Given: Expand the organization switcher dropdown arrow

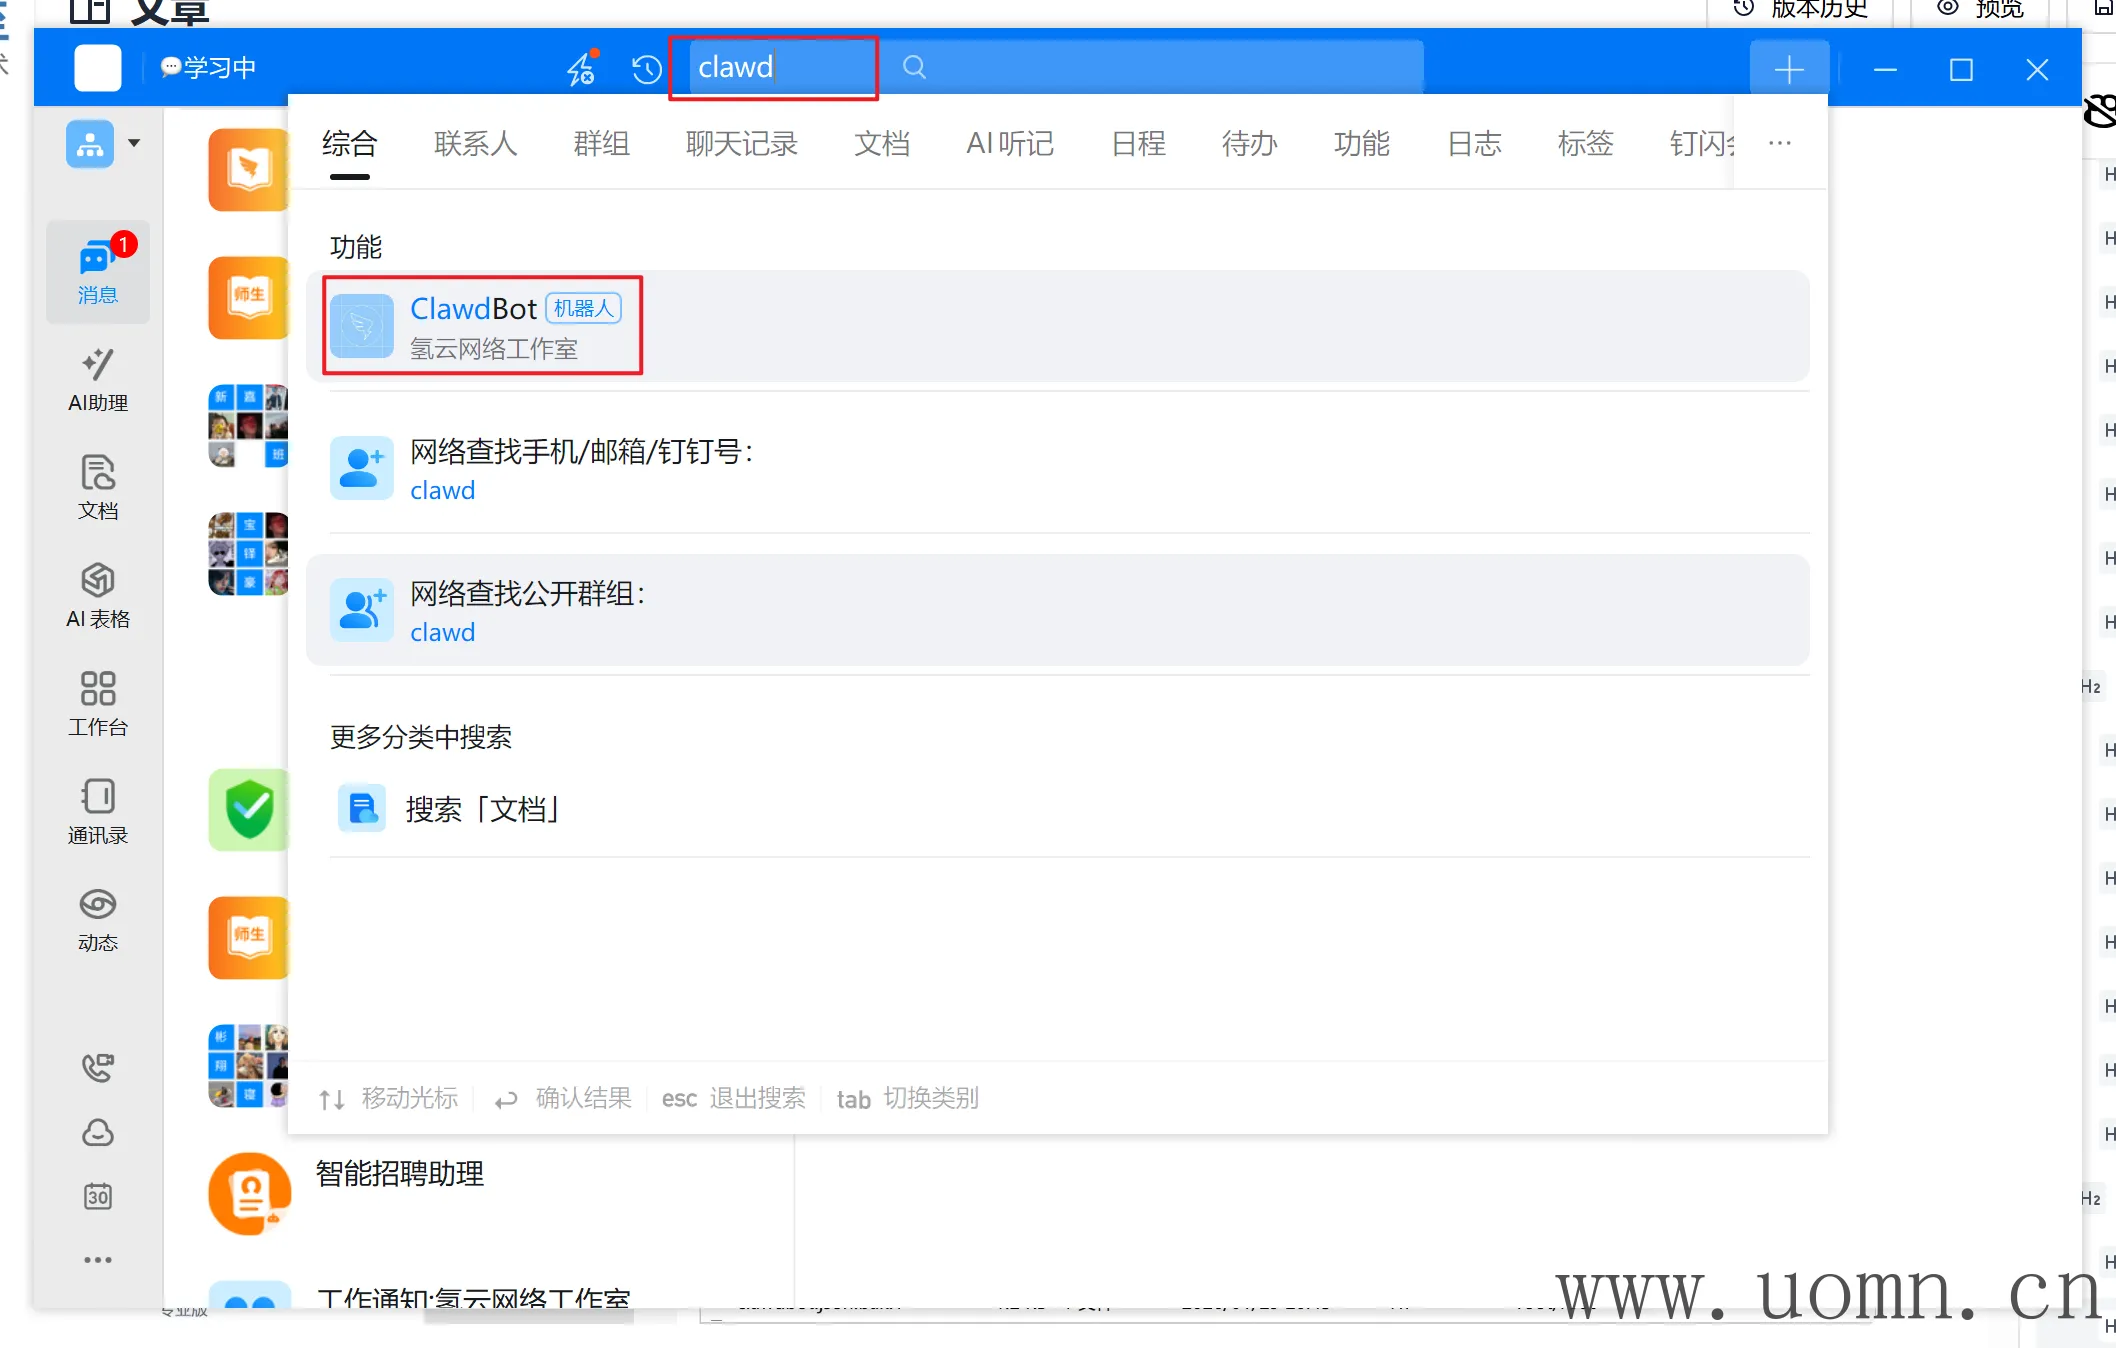Looking at the screenshot, I should click(x=134, y=143).
